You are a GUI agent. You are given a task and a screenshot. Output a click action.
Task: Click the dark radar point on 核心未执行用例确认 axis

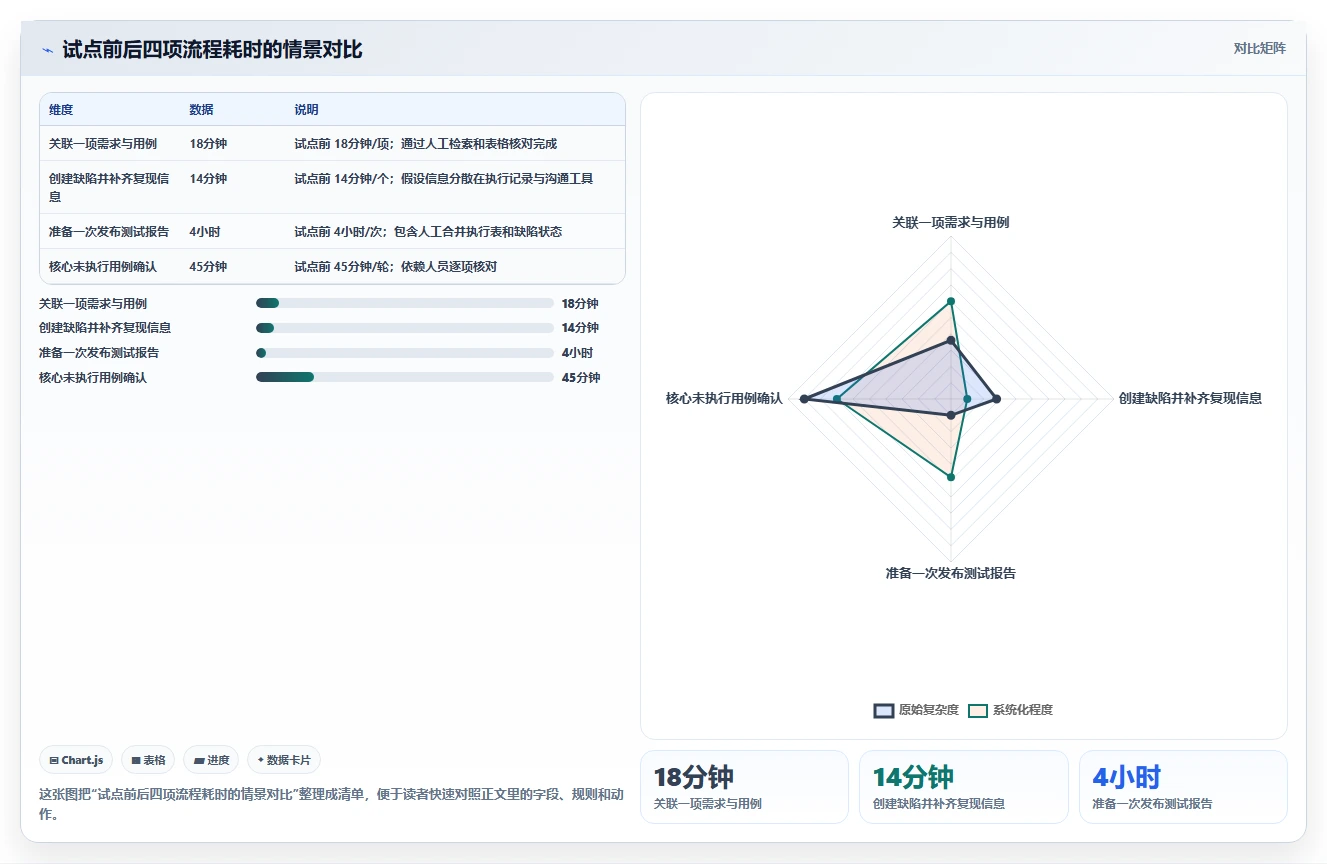coord(804,399)
